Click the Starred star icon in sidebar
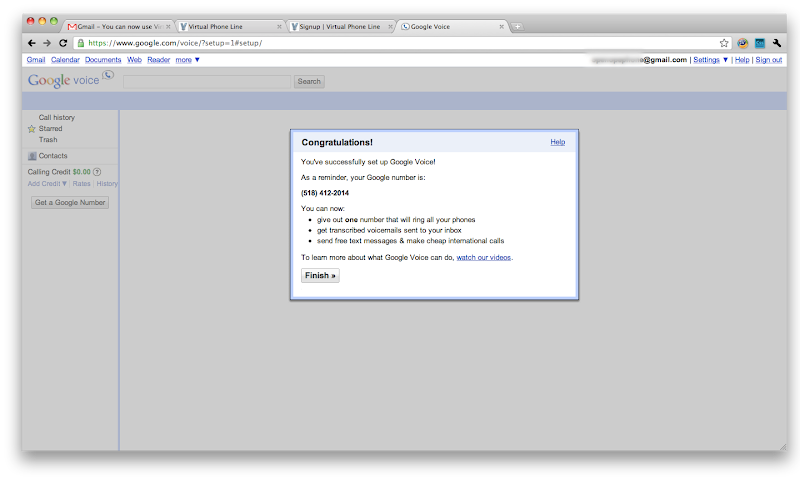The height and width of the screenshot is (481, 800). [32, 129]
